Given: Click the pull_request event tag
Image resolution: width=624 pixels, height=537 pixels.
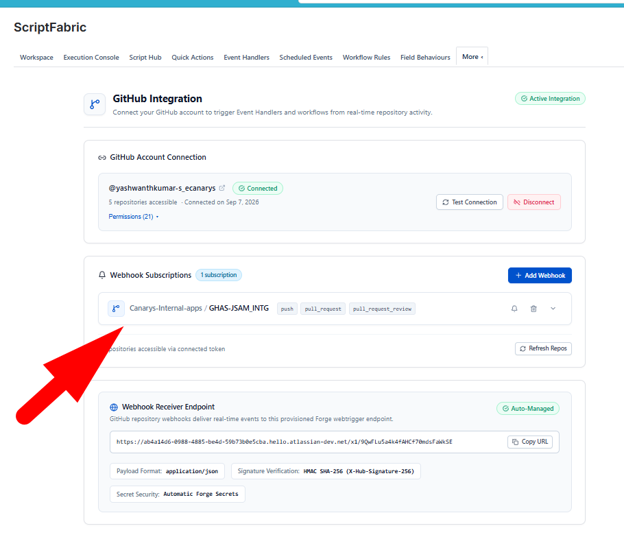Looking at the screenshot, I should 323,309.
